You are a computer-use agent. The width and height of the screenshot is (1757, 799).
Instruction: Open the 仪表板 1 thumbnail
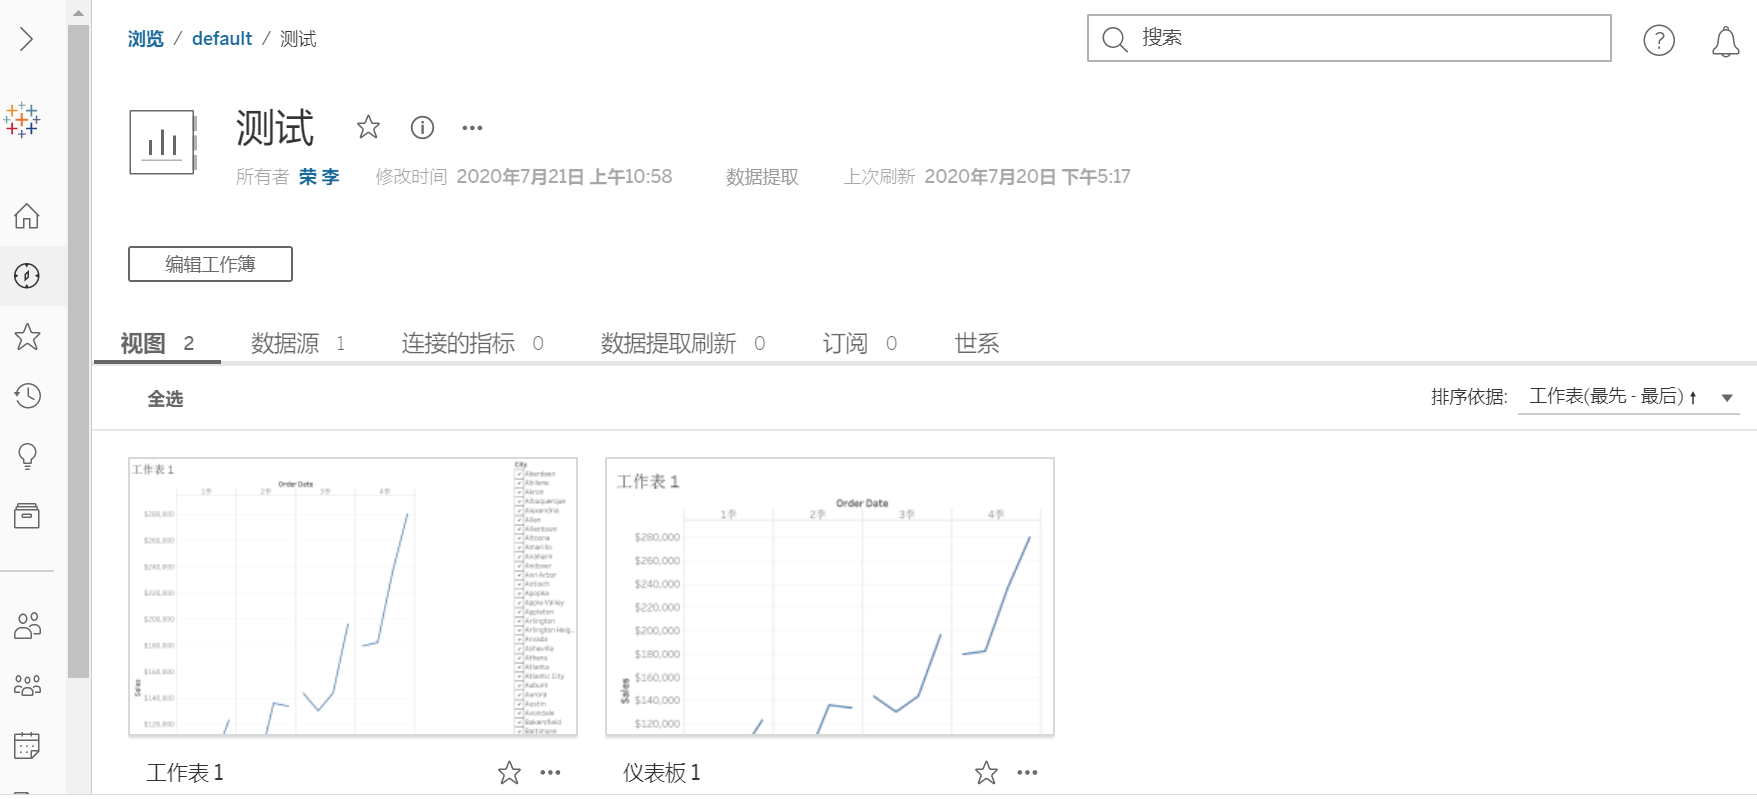(x=830, y=597)
